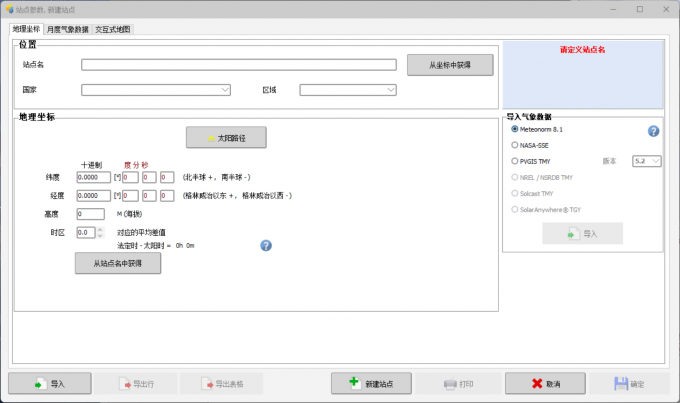Click the help icon near time zone info
This screenshot has height=403, width=680.
266,245
